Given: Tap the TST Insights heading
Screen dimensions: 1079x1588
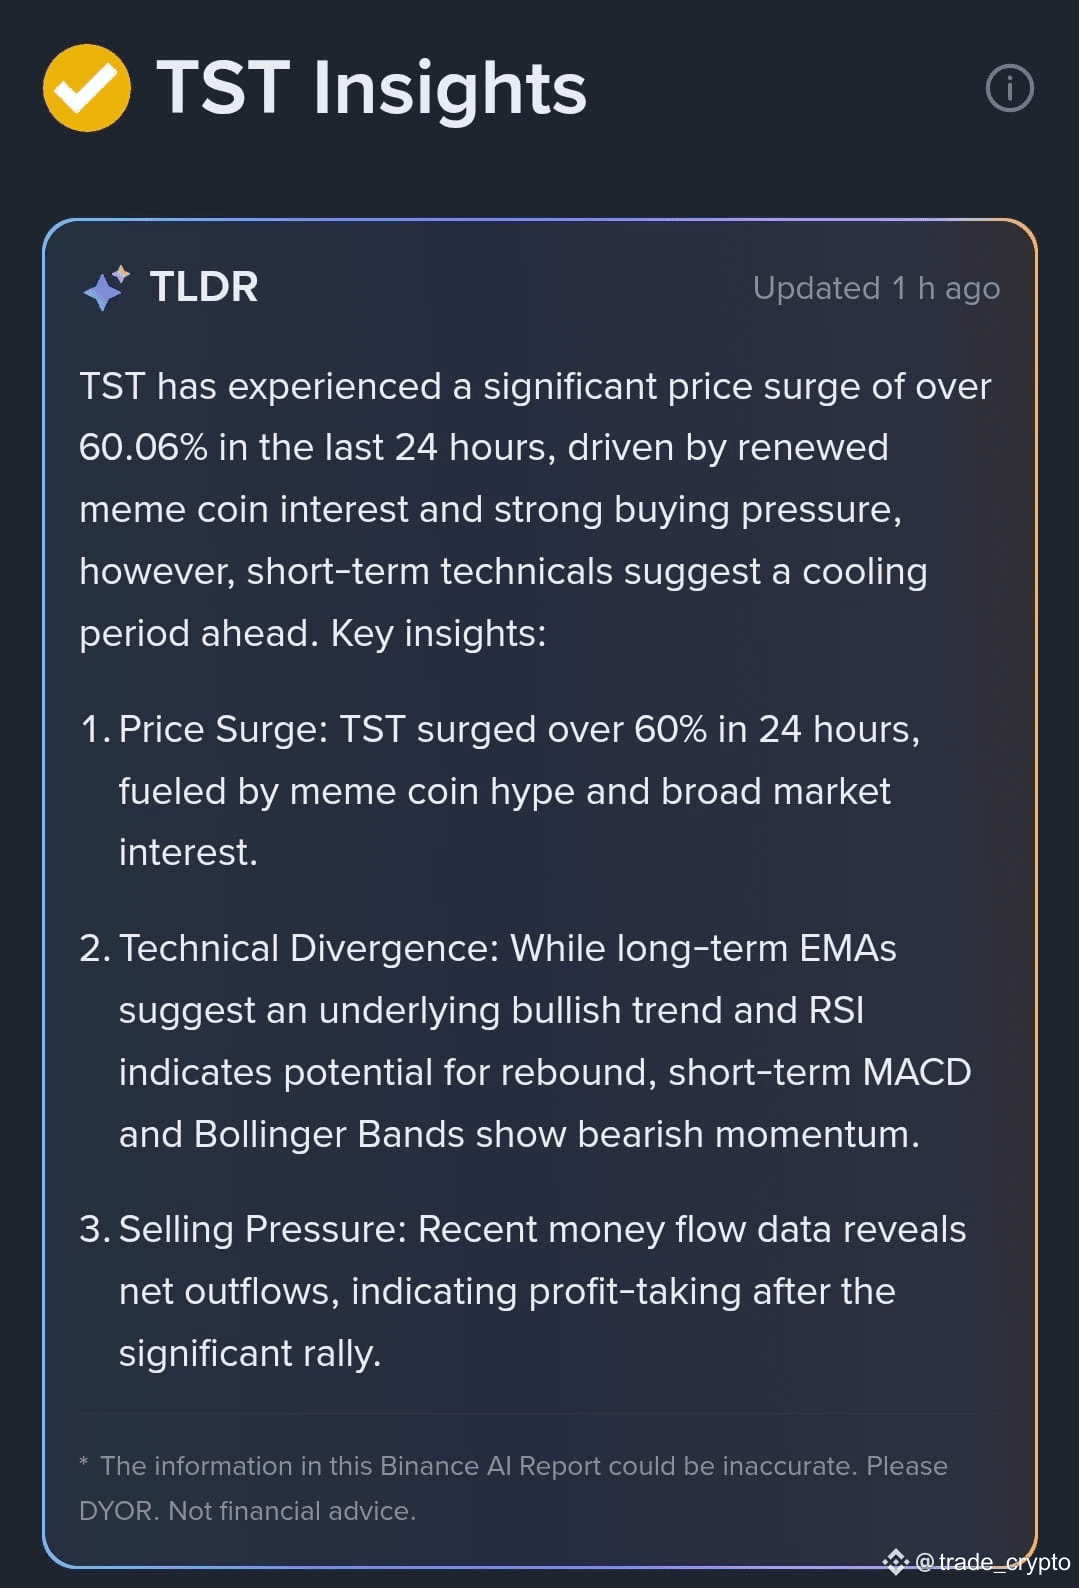Looking at the screenshot, I should (x=371, y=88).
